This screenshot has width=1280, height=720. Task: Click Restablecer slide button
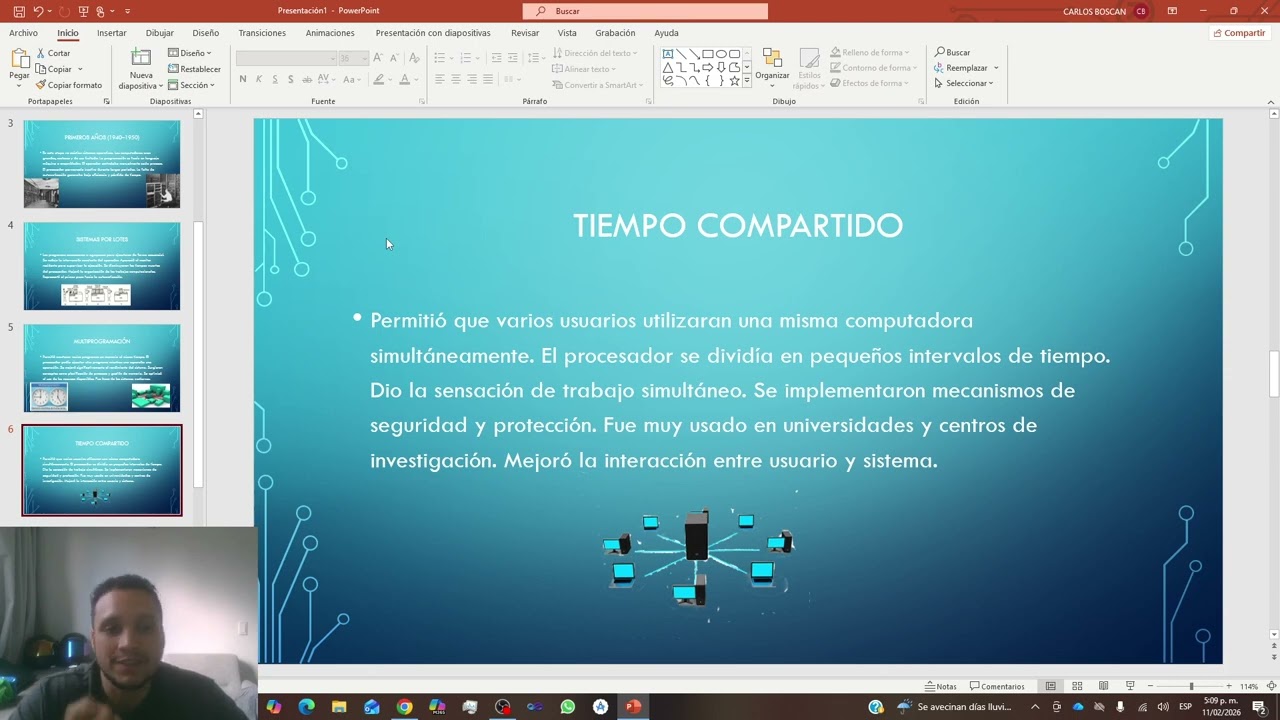[x=194, y=69]
